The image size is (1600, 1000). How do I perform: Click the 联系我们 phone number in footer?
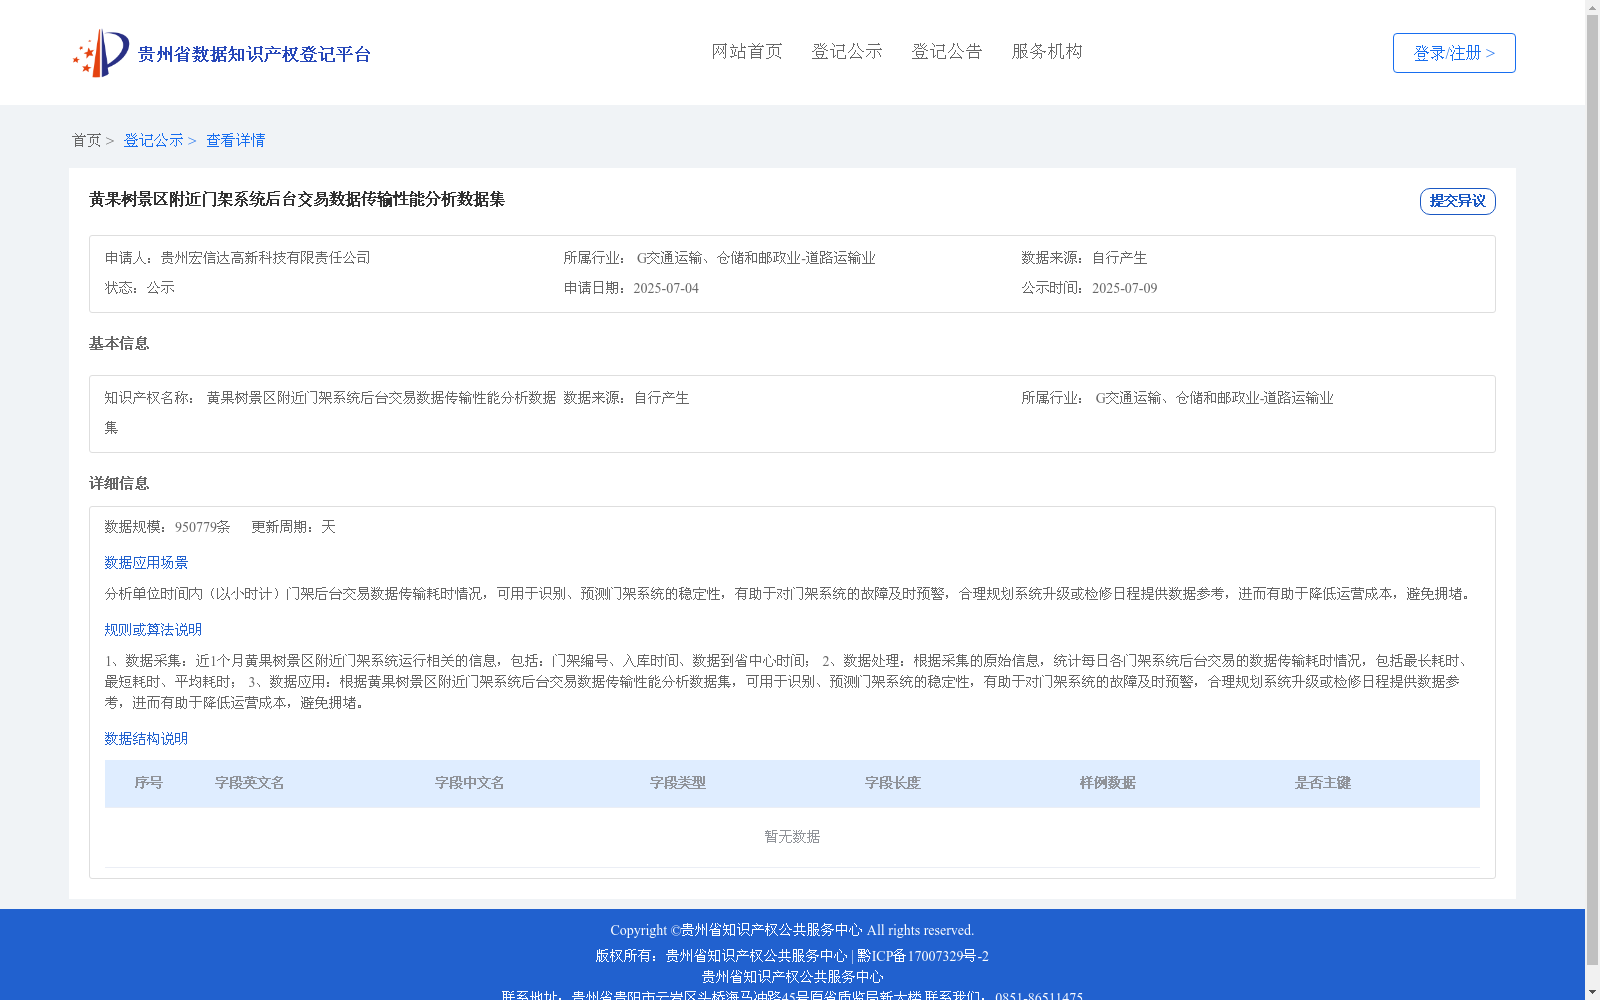point(1039,995)
